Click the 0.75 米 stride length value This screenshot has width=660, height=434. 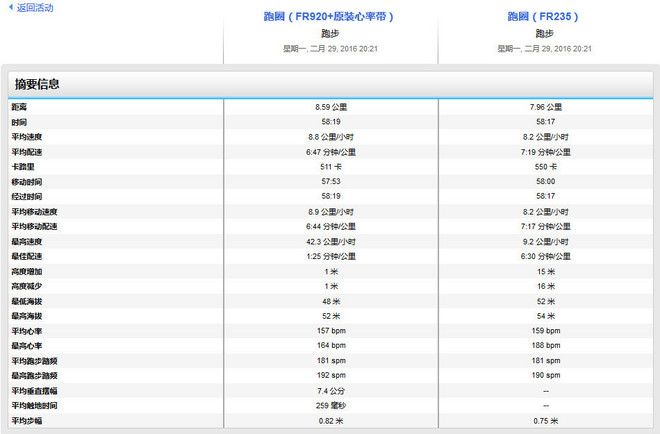click(546, 421)
